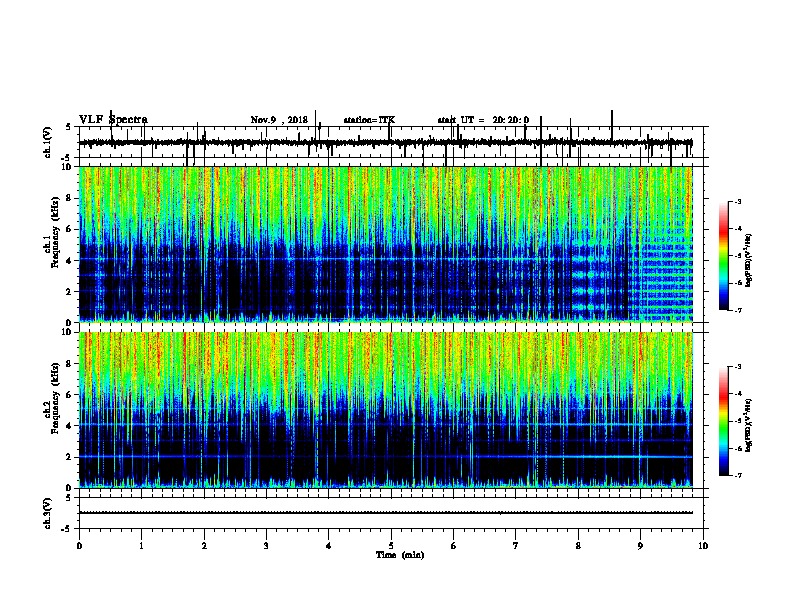
Task: Click the "ch.3(V)" axis label
Action: pyautogui.click(x=47, y=513)
